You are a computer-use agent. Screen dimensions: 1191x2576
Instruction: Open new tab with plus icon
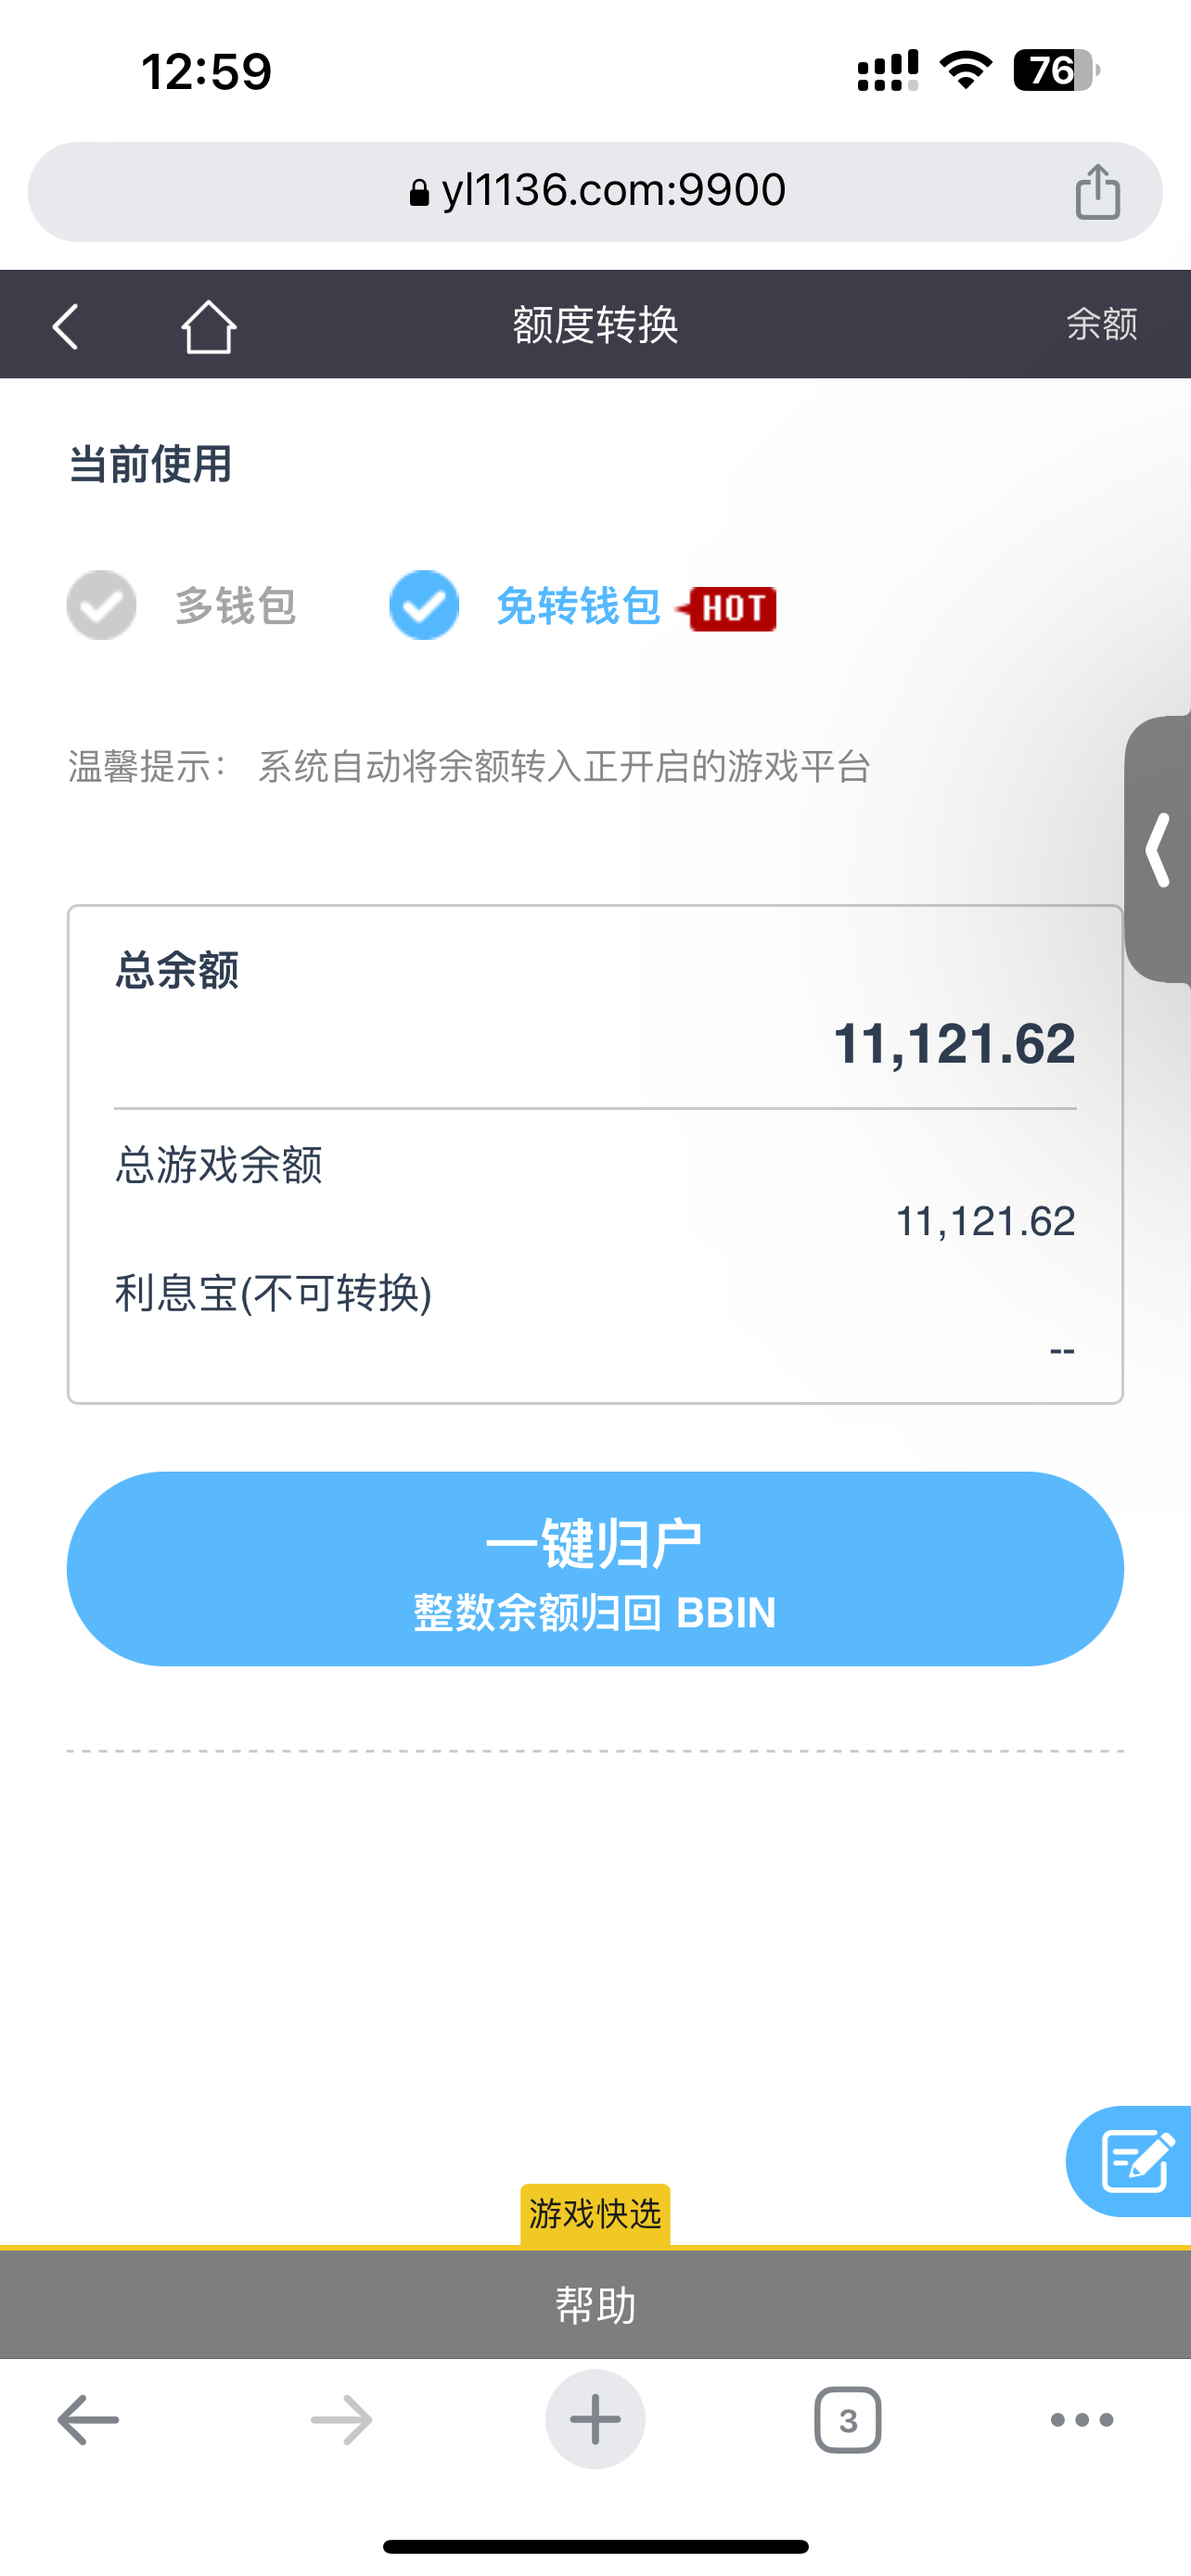(x=595, y=2420)
